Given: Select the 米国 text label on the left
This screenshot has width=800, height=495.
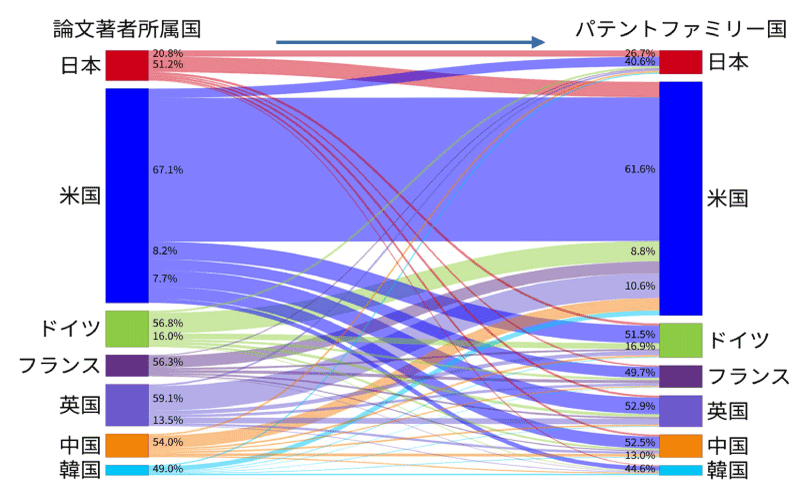Looking at the screenshot, I should tap(80, 195).
